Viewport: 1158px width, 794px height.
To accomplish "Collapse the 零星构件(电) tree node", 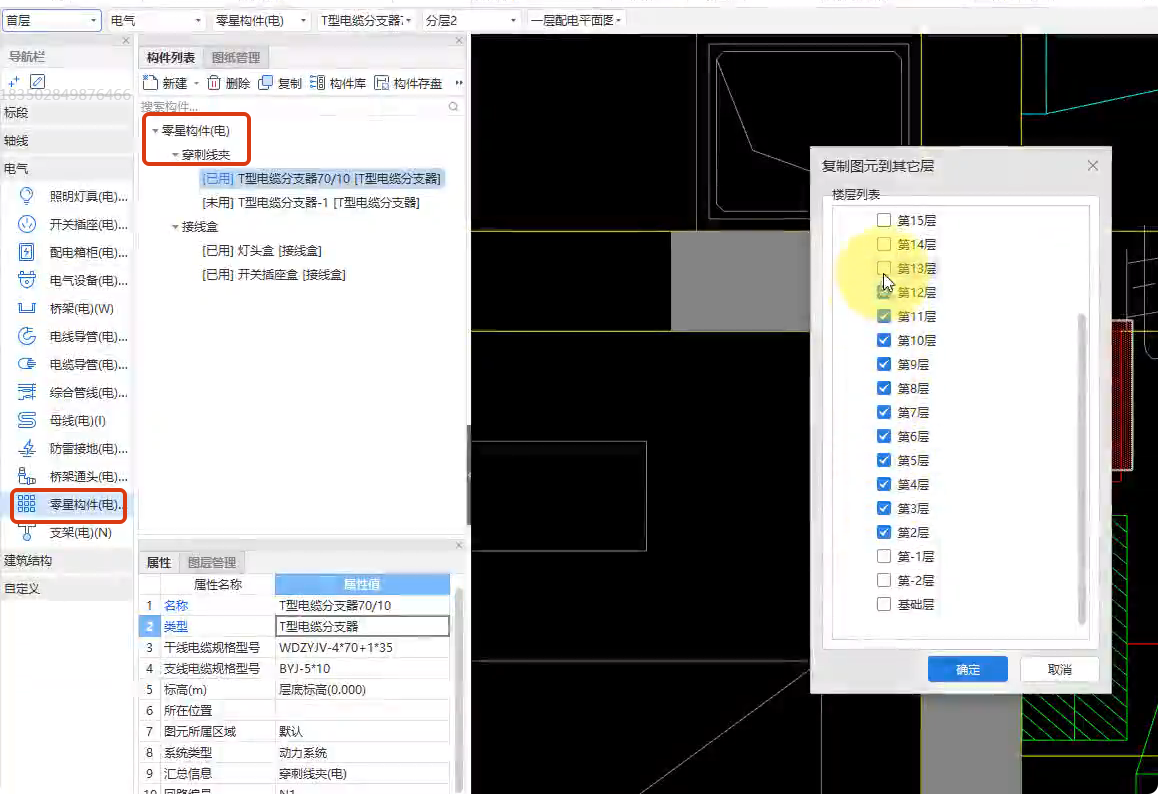I will pos(155,131).
